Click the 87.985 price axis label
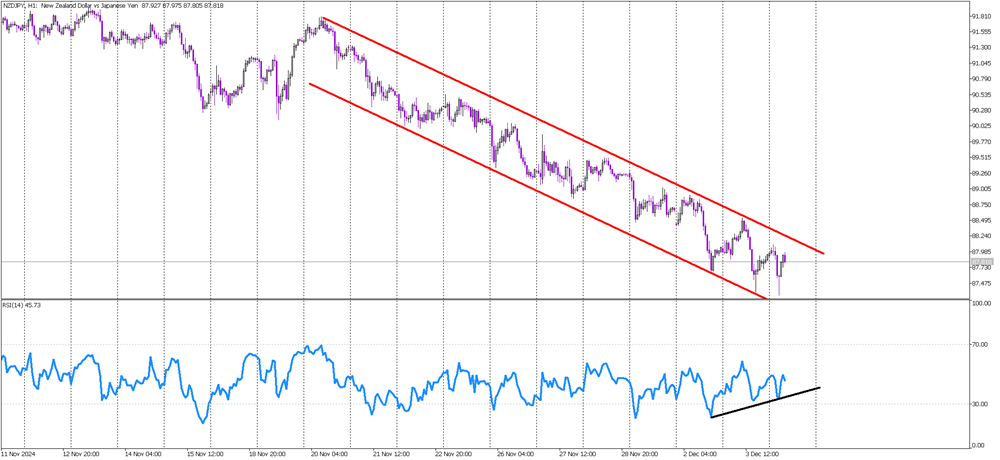The image size is (1000, 460). (980, 252)
